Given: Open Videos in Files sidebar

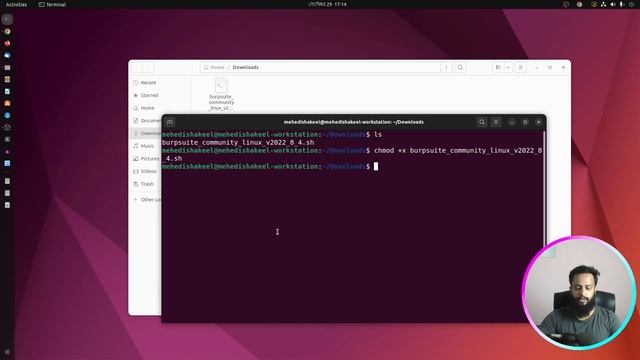Looking at the screenshot, I should point(146,171).
